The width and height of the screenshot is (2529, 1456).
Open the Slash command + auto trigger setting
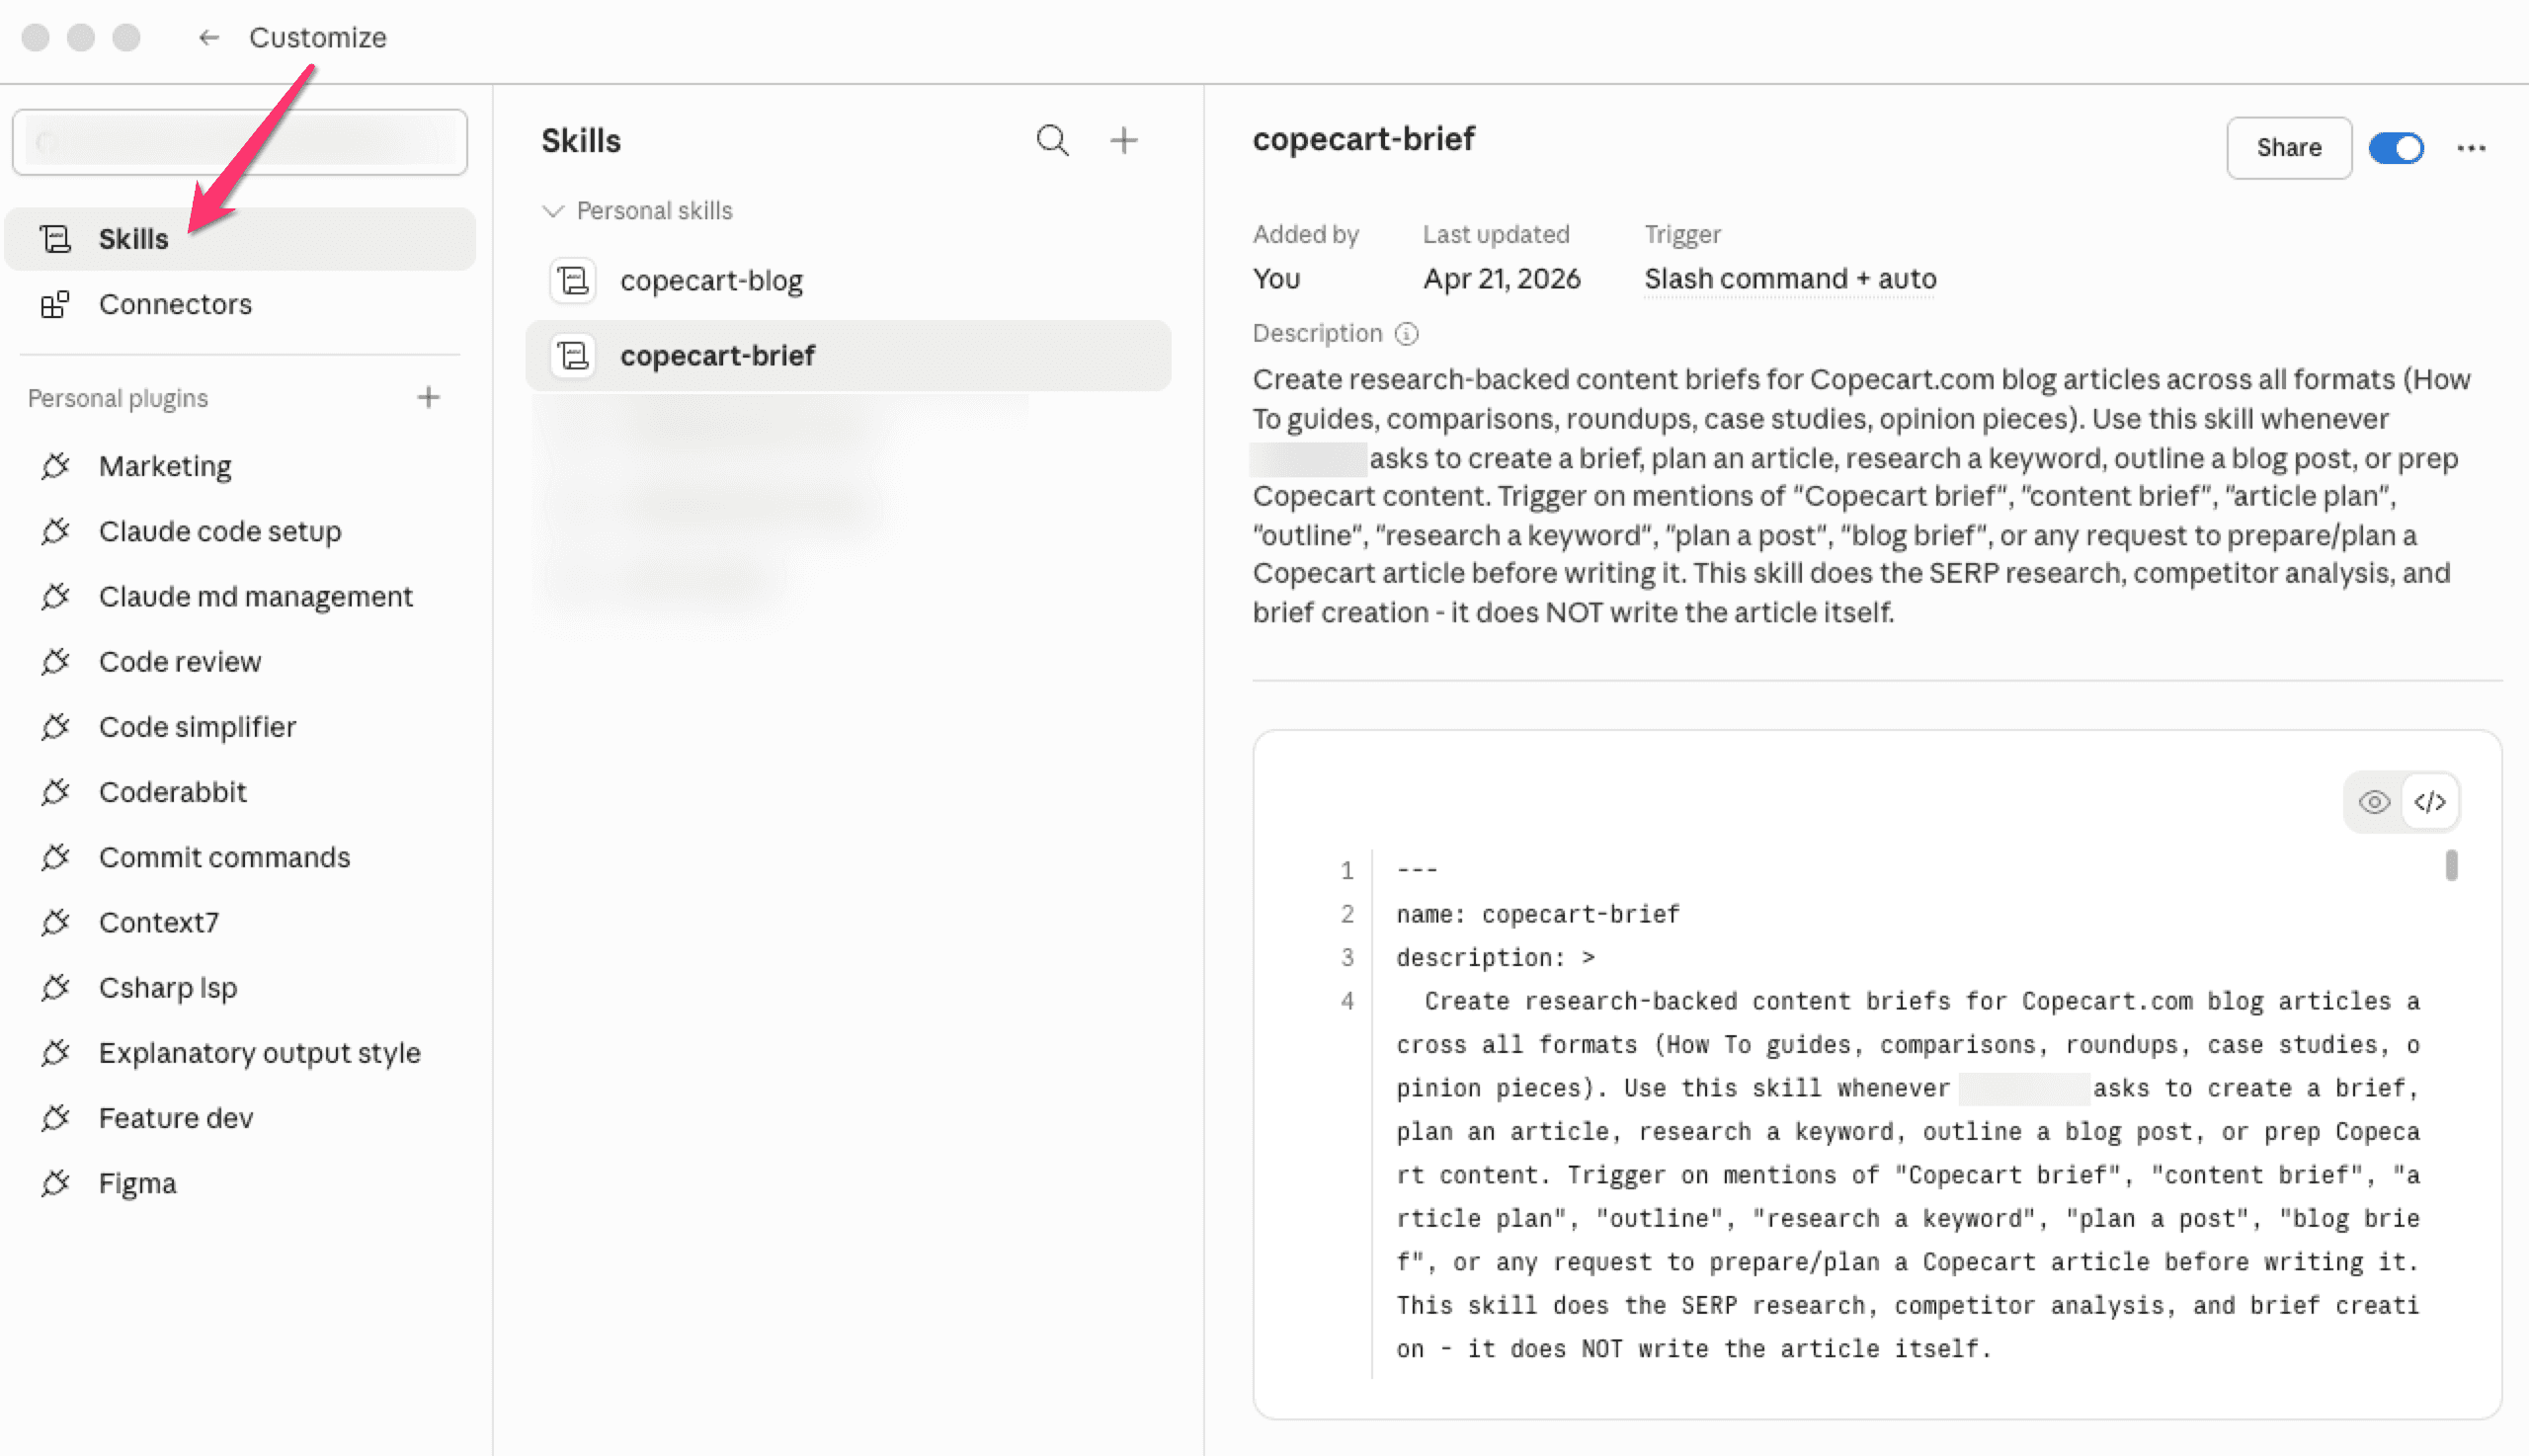[1790, 279]
